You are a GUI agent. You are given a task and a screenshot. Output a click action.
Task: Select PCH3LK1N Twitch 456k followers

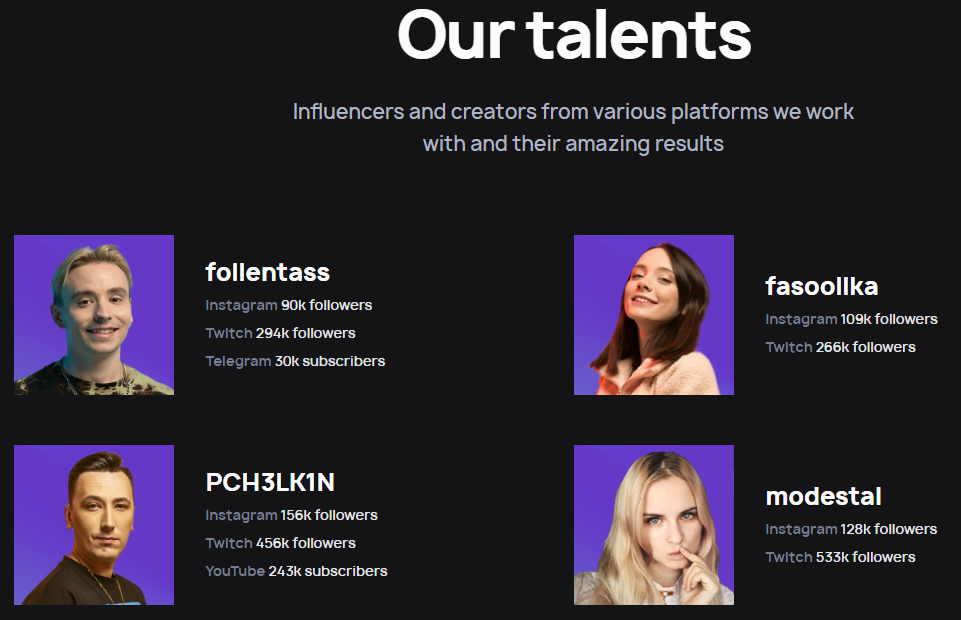(281, 543)
